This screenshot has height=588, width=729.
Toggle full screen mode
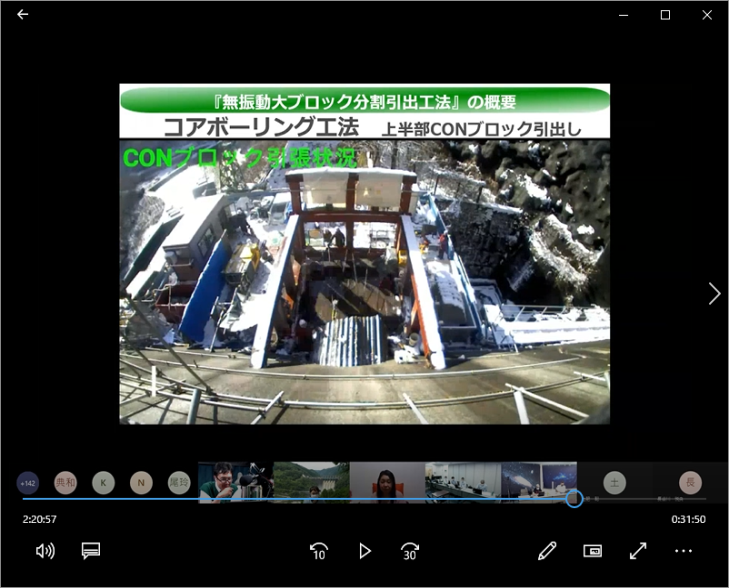pos(638,551)
